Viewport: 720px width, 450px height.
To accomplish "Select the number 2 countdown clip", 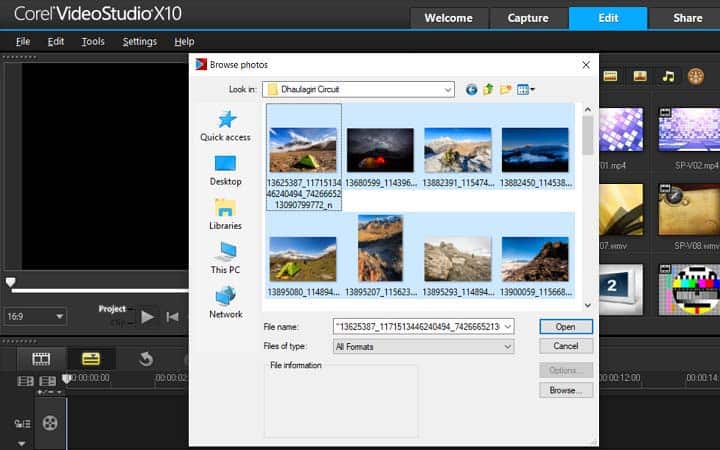I will [x=621, y=289].
